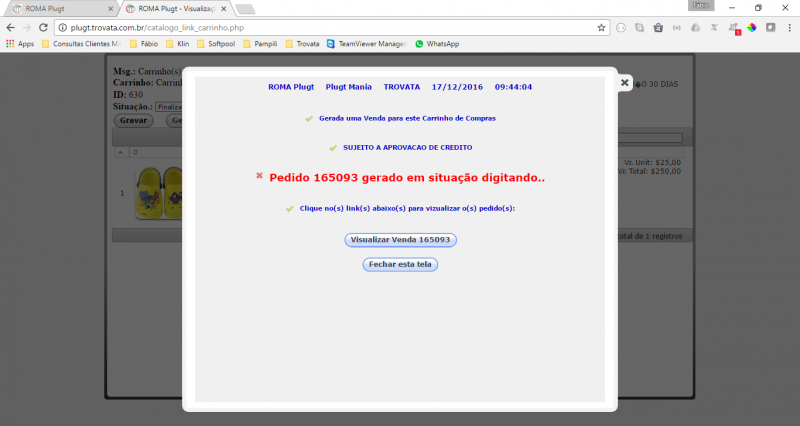800x426 pixels.
Task: Open the Pampili bookmark folder
Action: point(260,44)
